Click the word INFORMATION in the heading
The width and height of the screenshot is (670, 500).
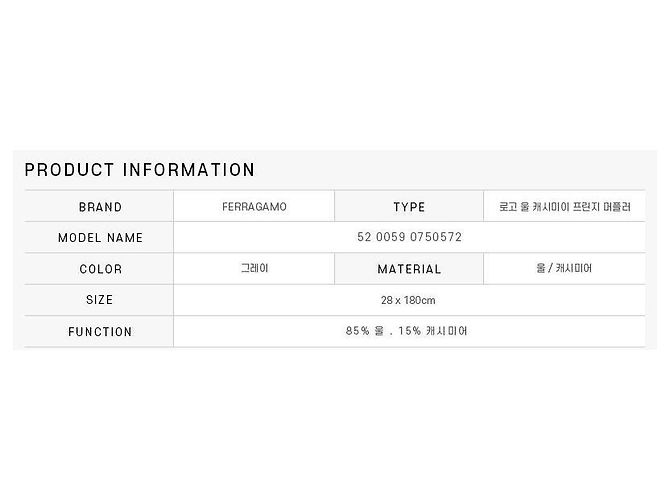[x=188, y=170]
